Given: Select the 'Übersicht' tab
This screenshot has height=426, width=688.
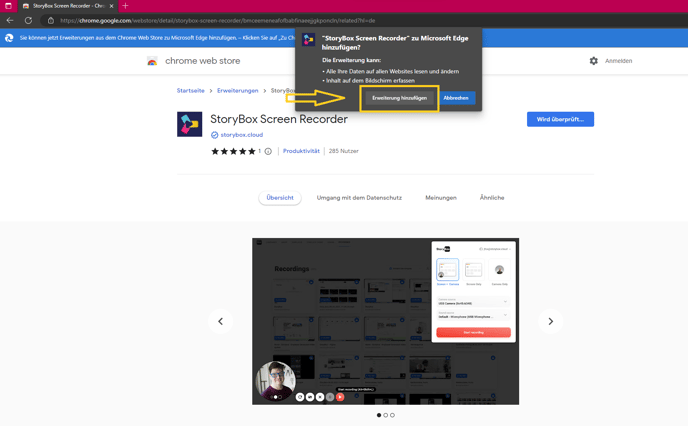Looking at the screenshot, I should pos(280,198).
